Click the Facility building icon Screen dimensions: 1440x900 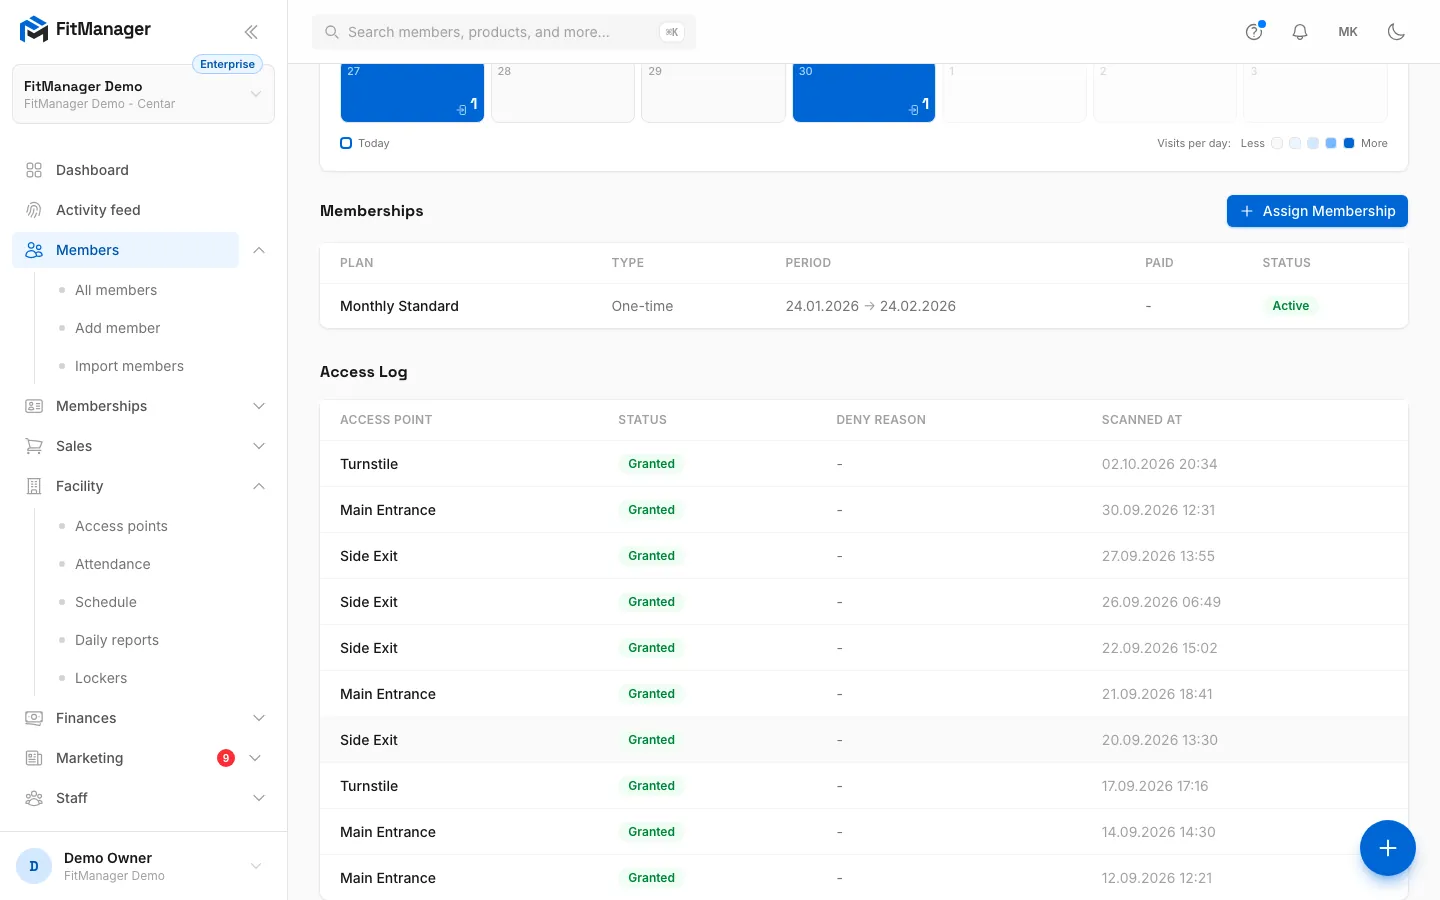34,486
